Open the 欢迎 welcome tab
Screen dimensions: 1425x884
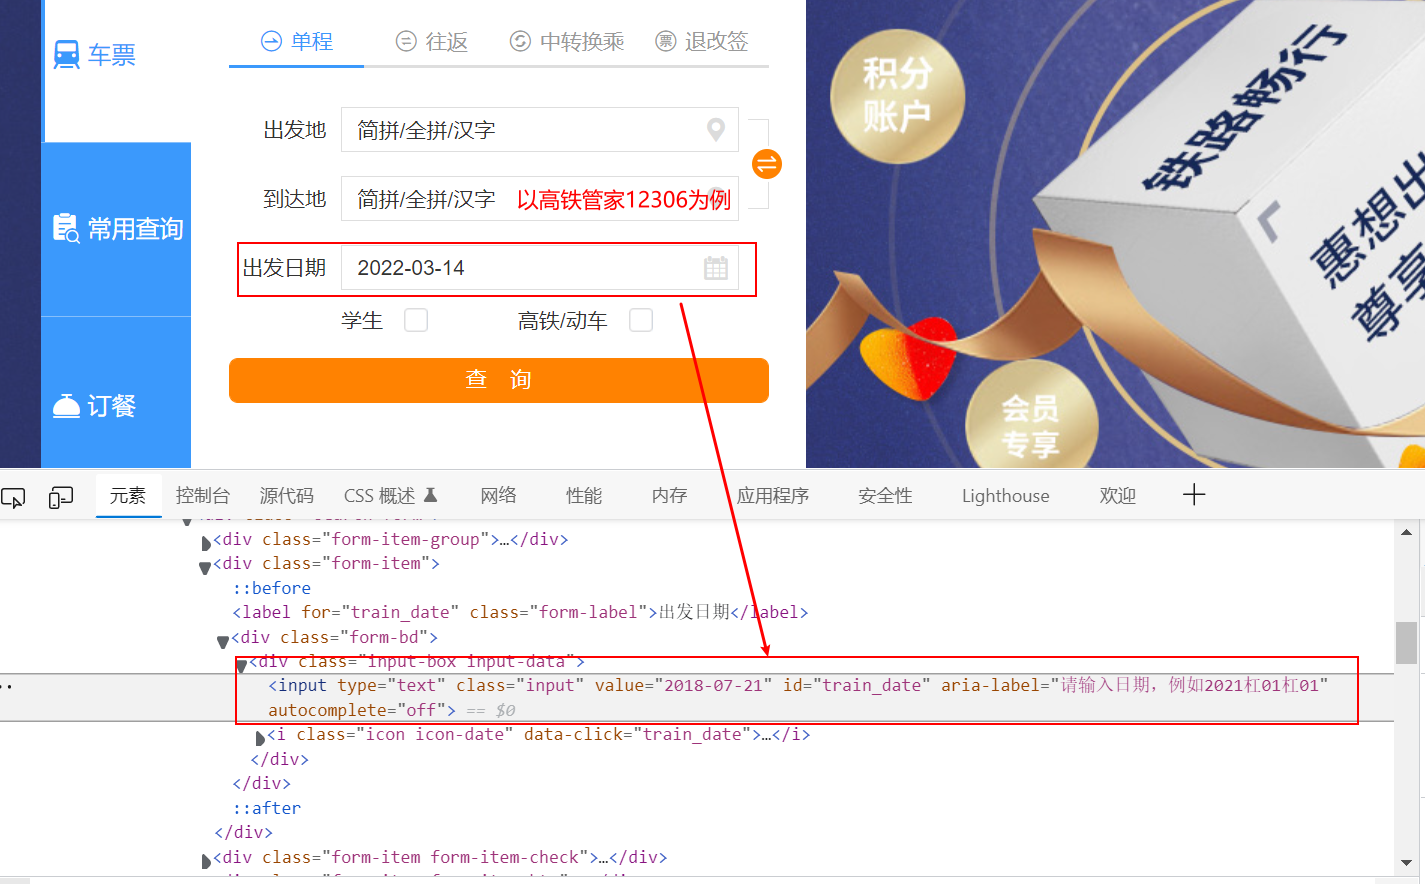[1118, 495]
